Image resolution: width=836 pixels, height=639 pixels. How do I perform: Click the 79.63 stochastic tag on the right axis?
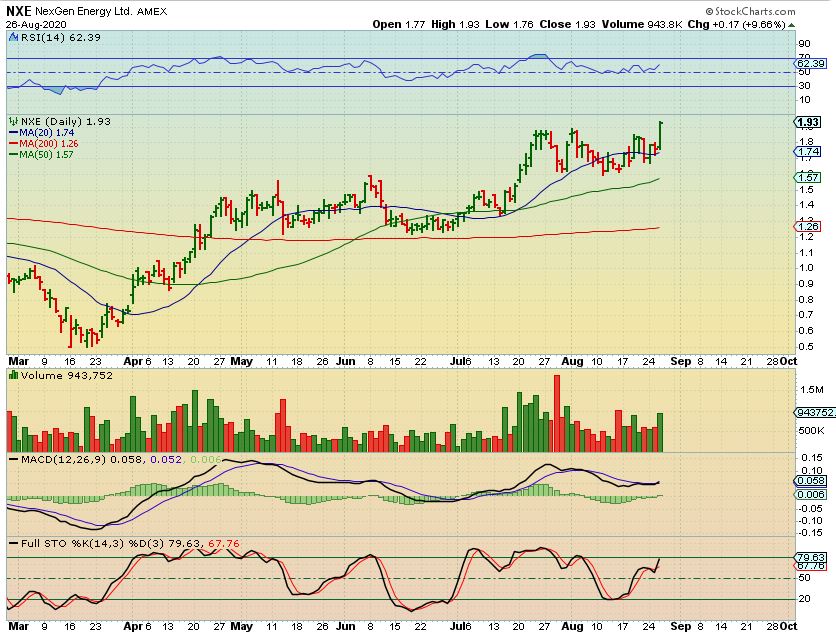click(810, 558)
